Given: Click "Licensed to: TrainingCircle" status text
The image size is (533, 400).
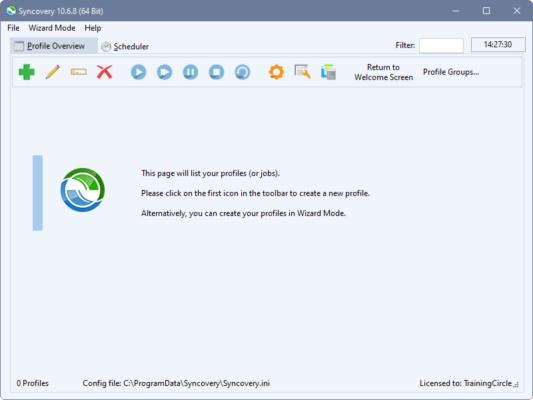Looking at the screenshot, I should [x=465, y=383].
